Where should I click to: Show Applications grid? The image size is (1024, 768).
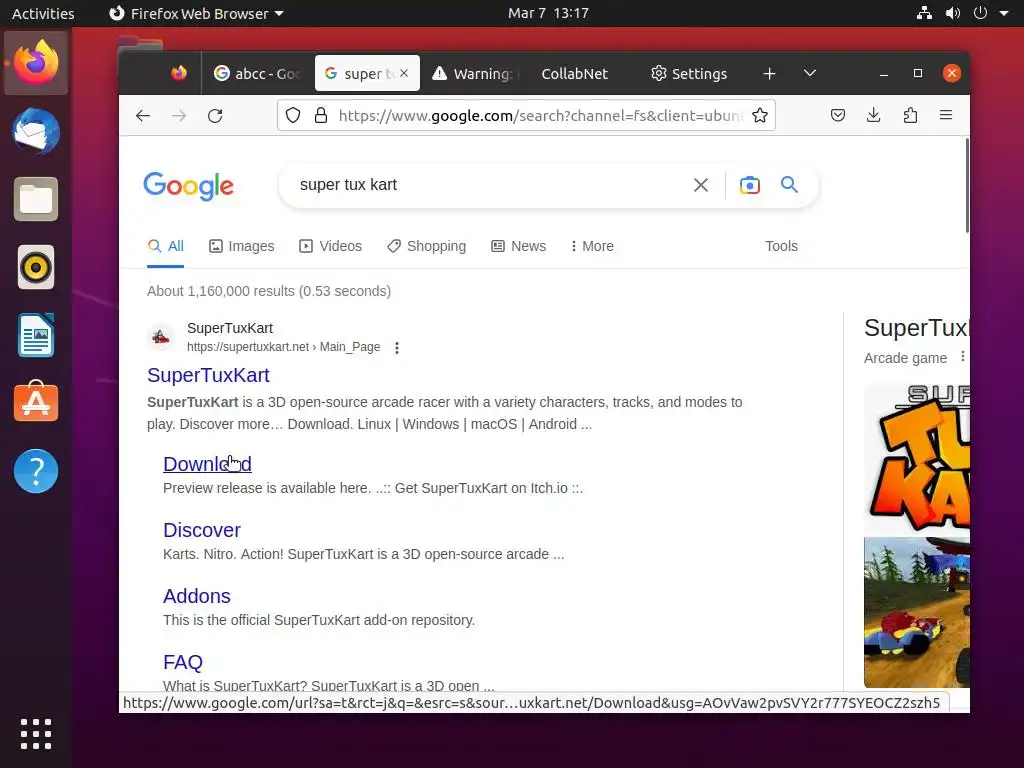36,734
